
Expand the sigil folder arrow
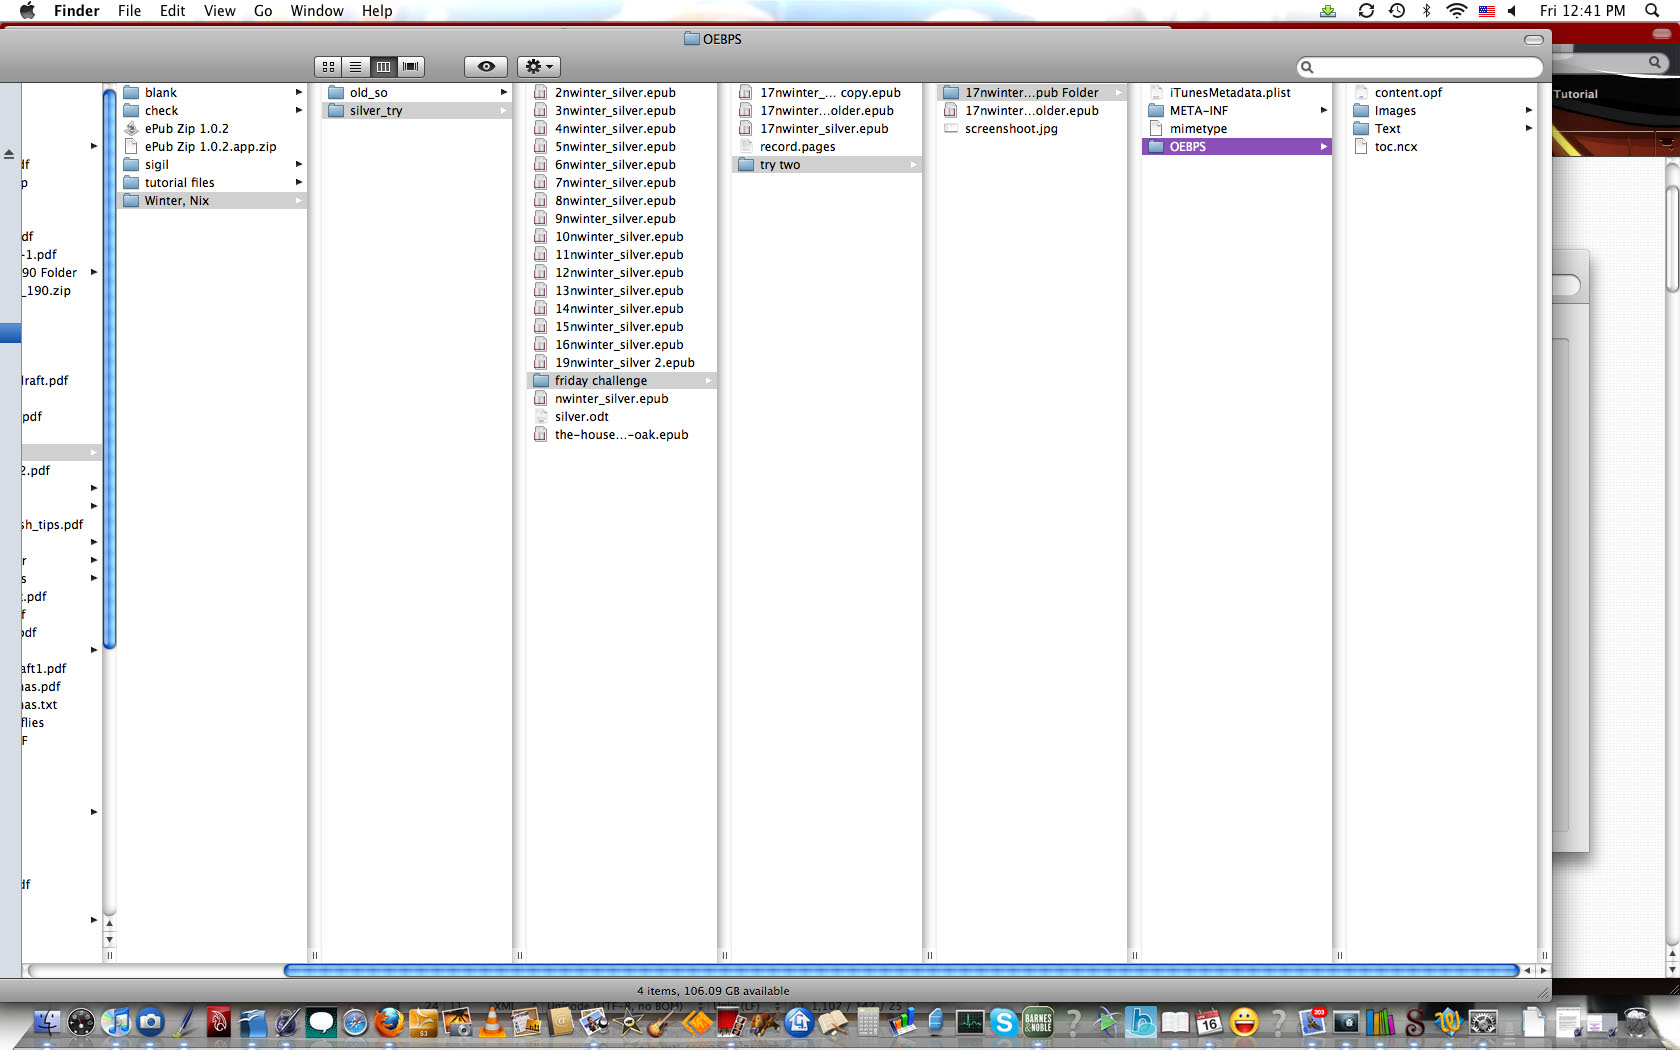pyautogui.click(x=298, y=164)
